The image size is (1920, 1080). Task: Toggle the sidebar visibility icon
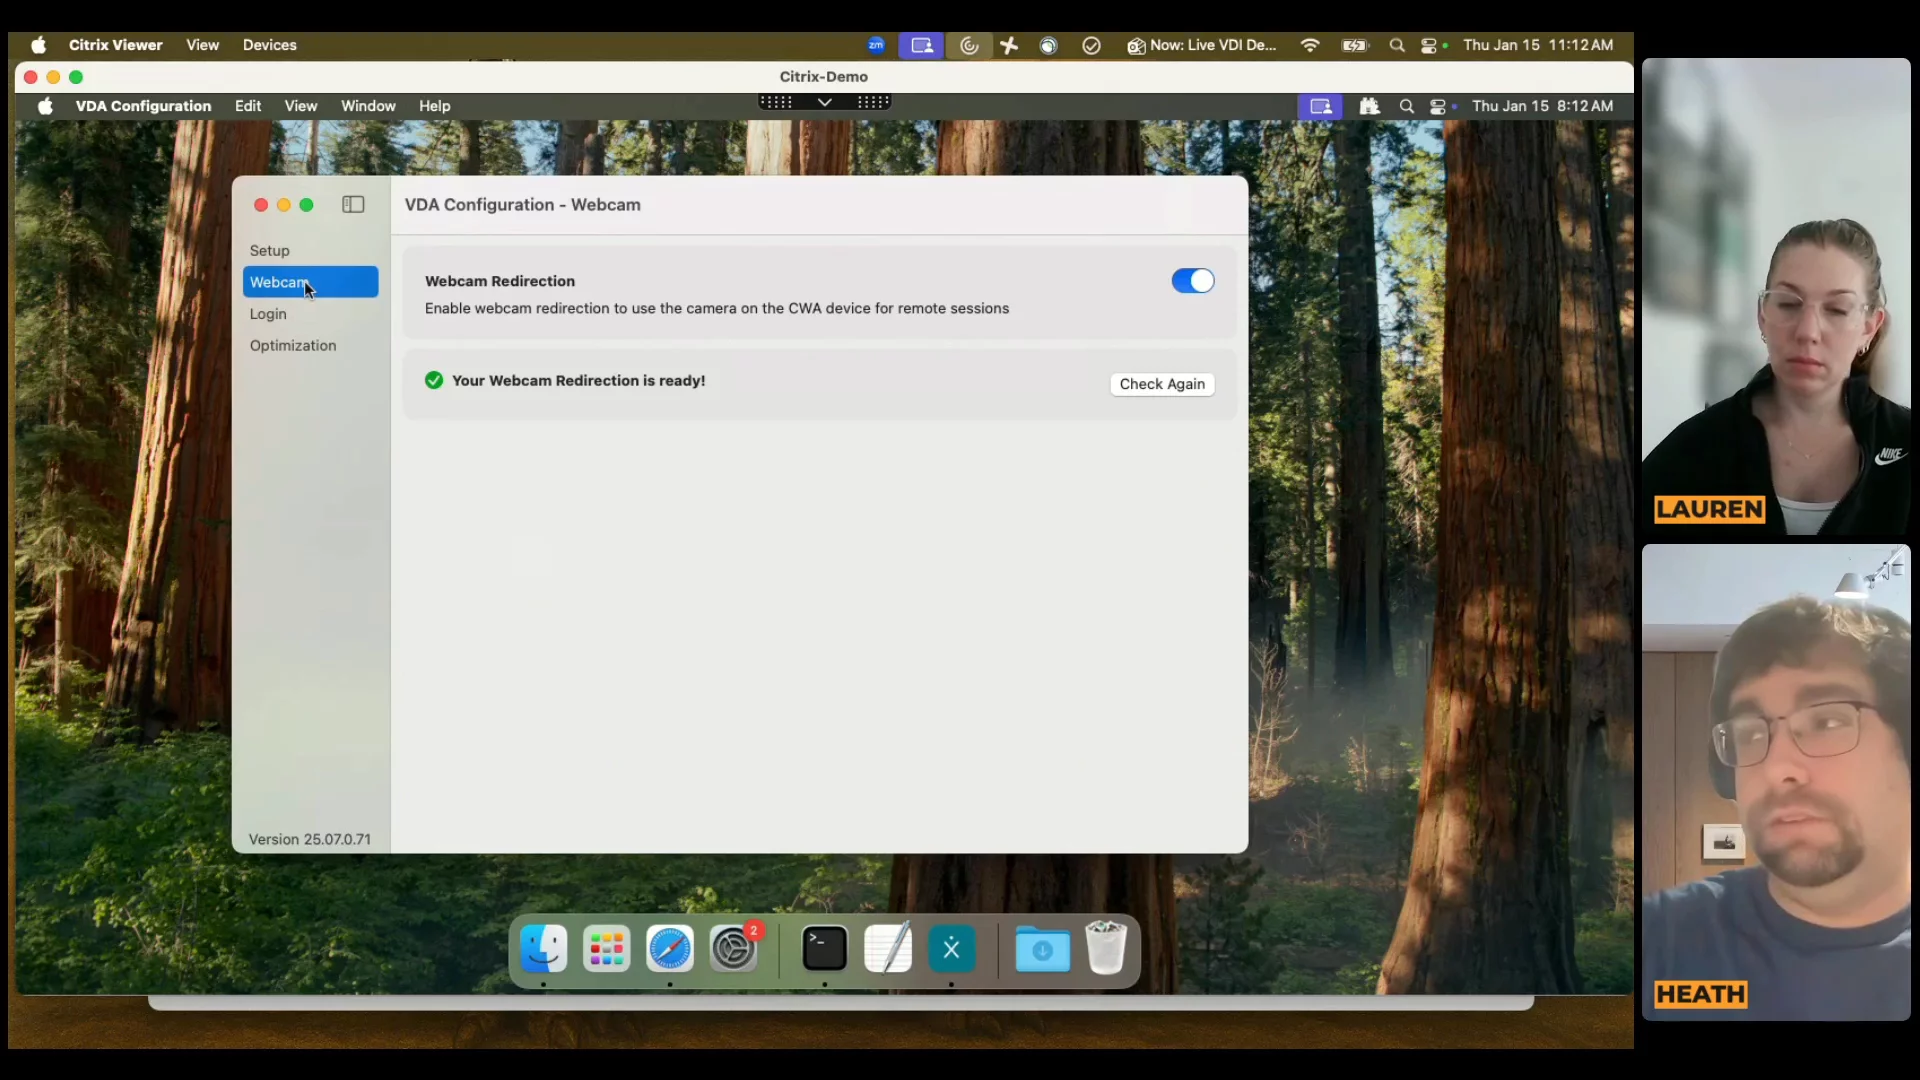tap(353, 204)
